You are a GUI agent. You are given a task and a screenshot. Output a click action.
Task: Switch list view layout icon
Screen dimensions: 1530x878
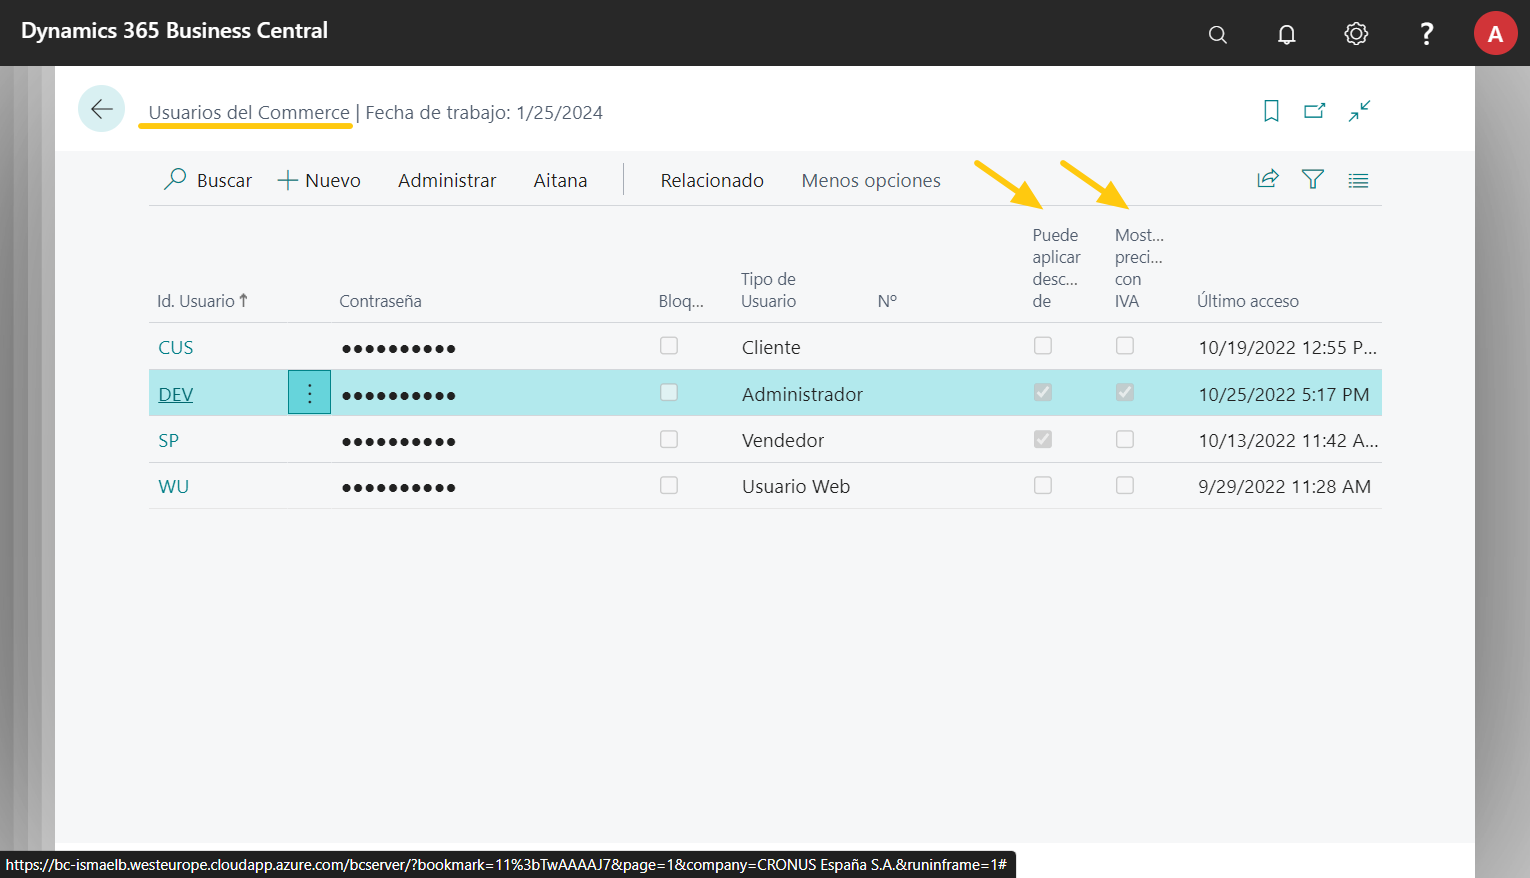1358,181
